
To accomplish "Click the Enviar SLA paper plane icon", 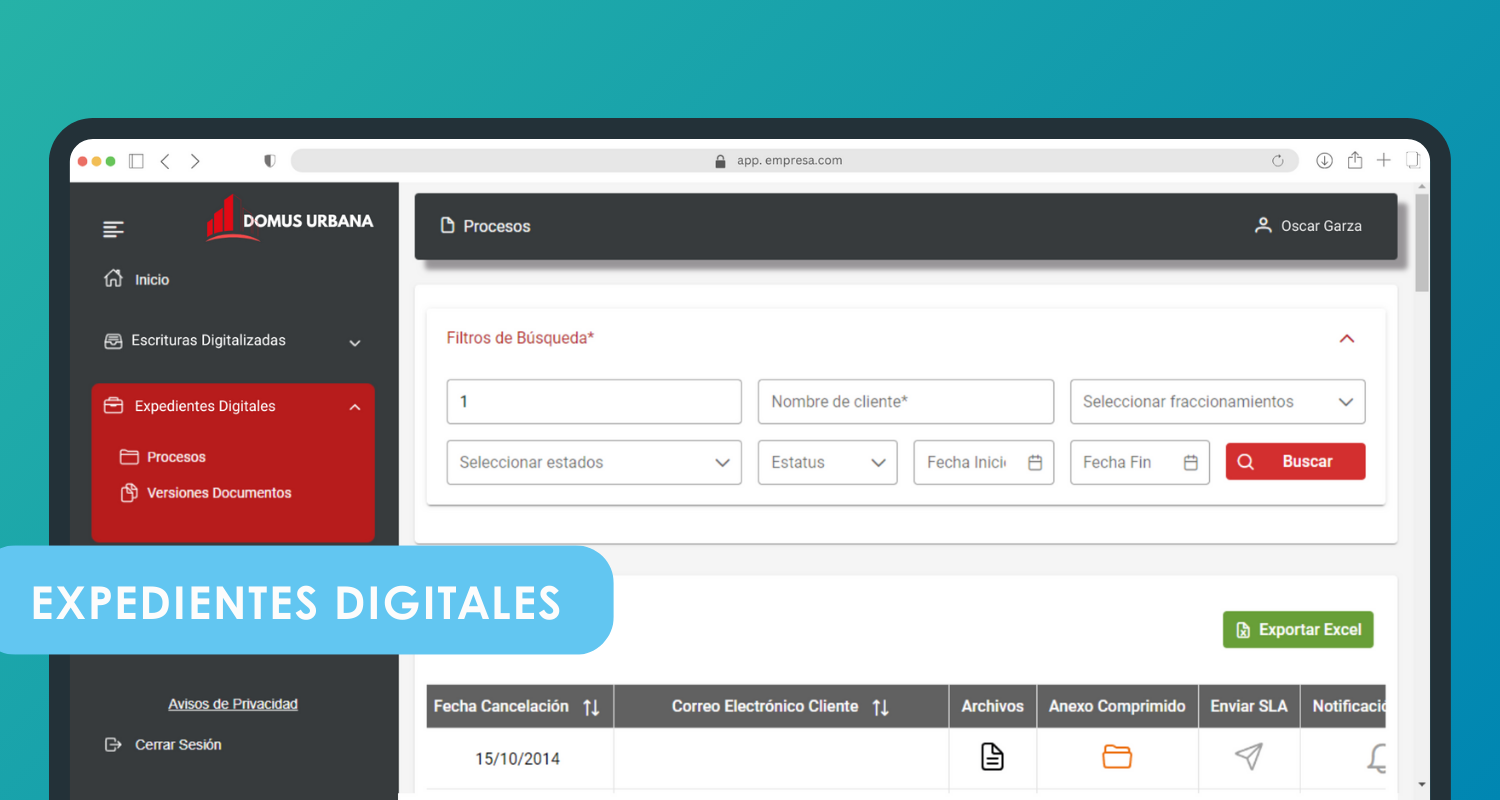I will pos(1248,757).
